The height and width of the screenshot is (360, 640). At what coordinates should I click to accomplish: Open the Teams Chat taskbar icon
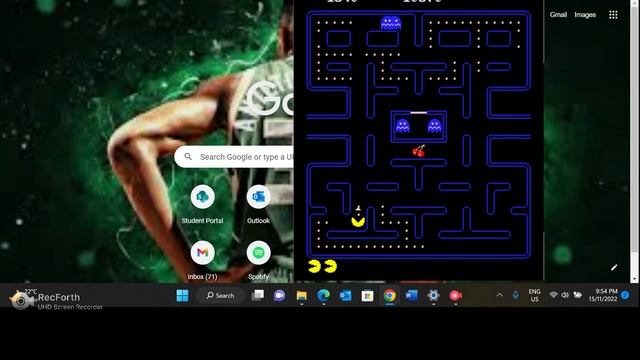279,295
